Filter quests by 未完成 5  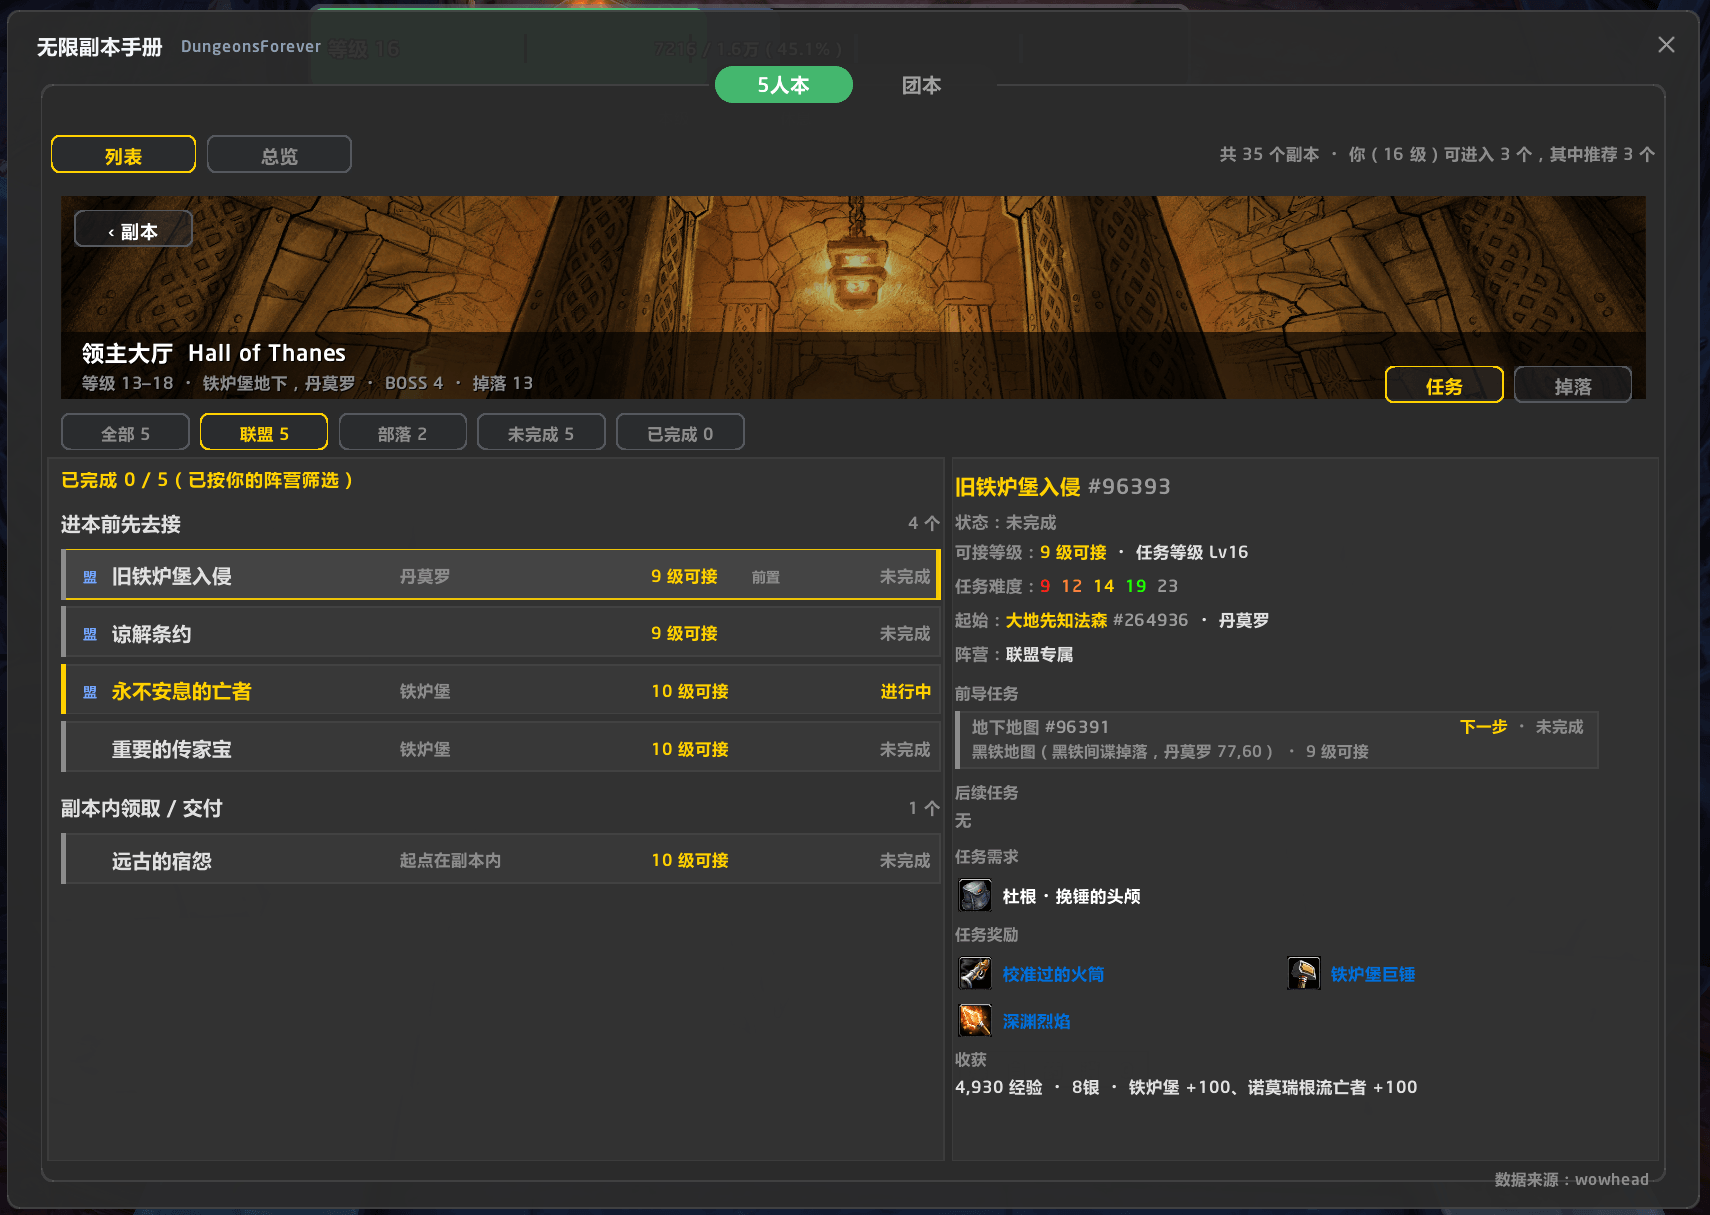(x=541, y=433)
